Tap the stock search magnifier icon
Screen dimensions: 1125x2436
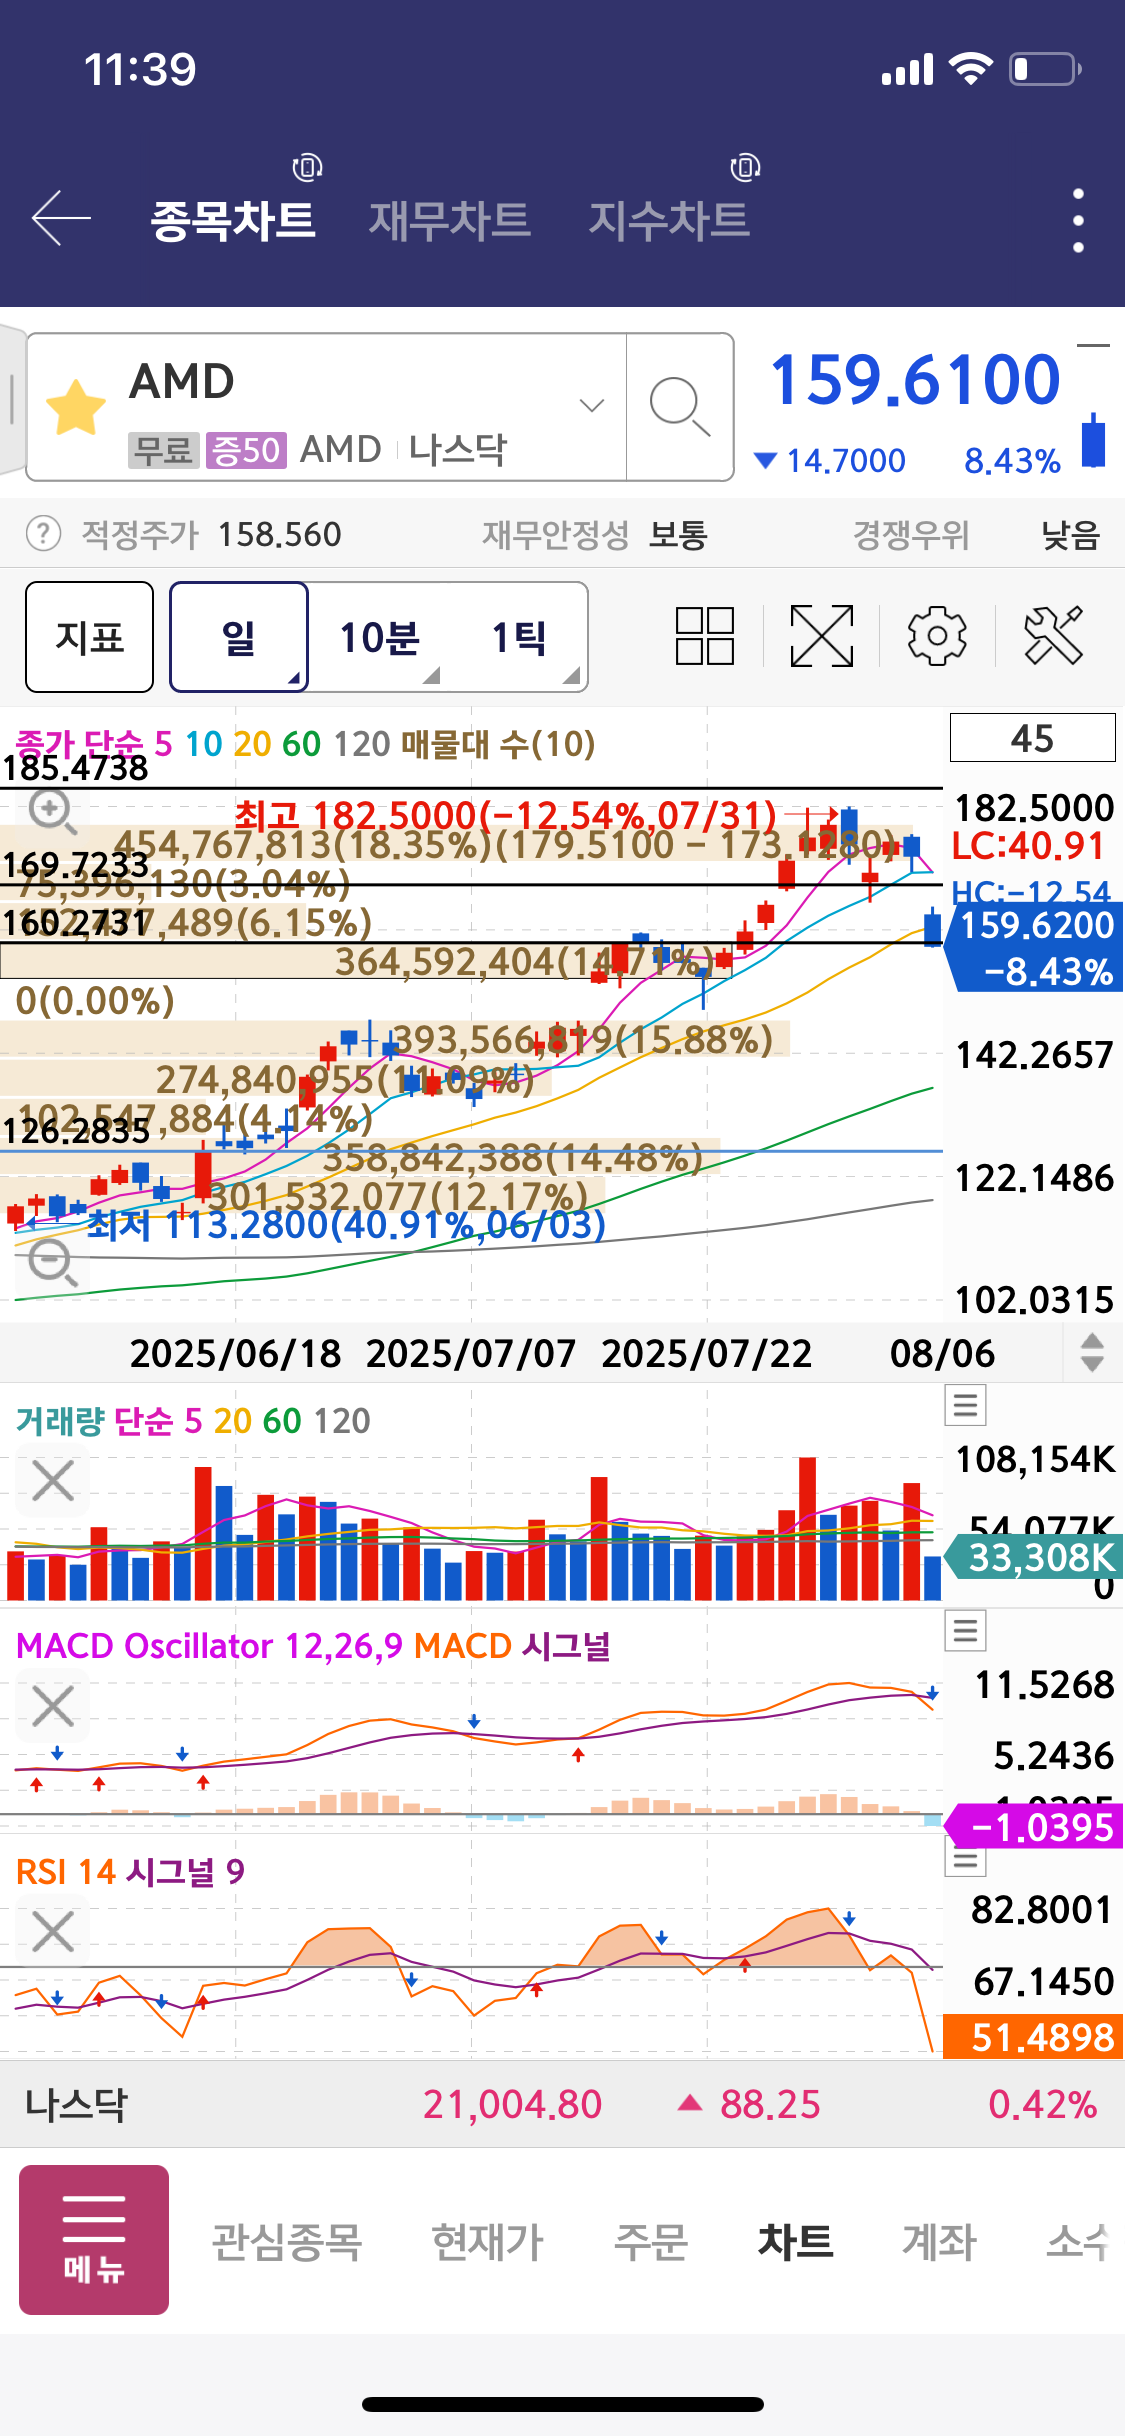pos(680,407)
